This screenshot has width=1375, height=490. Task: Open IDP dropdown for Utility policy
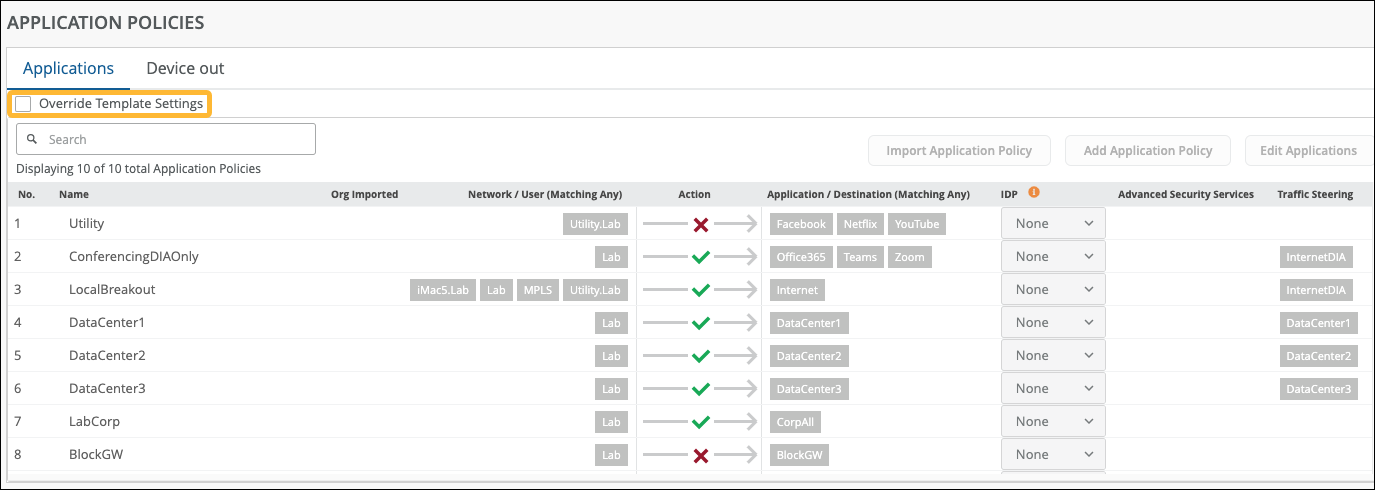point(1053,224)
